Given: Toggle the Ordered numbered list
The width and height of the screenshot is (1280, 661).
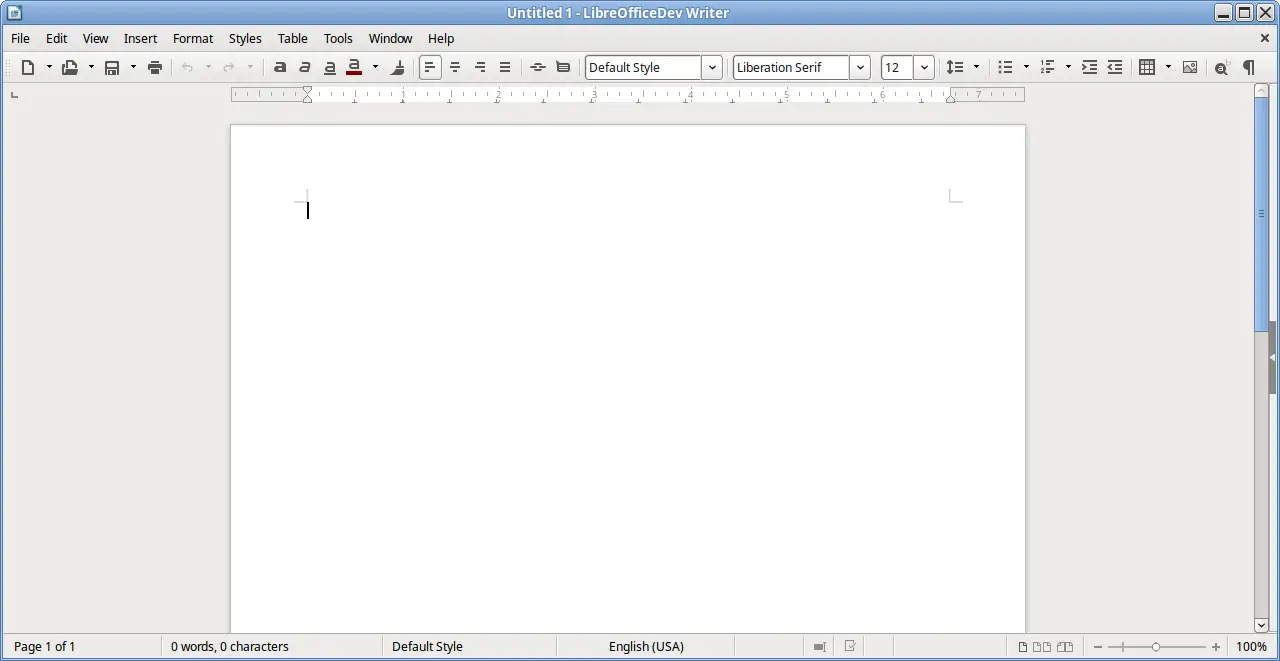Looking at the screenshot, I should click(x=1048, y=67).
